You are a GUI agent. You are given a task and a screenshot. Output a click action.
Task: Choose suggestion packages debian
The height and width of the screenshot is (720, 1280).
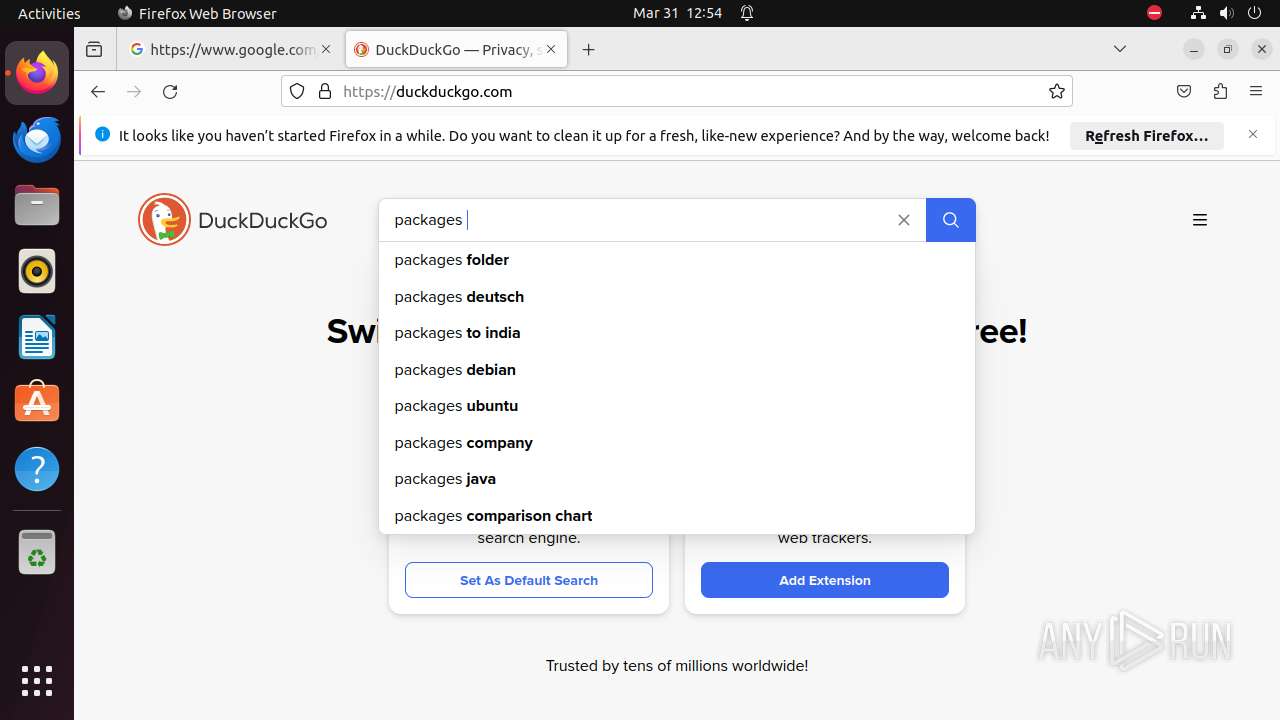click(677, 370)
